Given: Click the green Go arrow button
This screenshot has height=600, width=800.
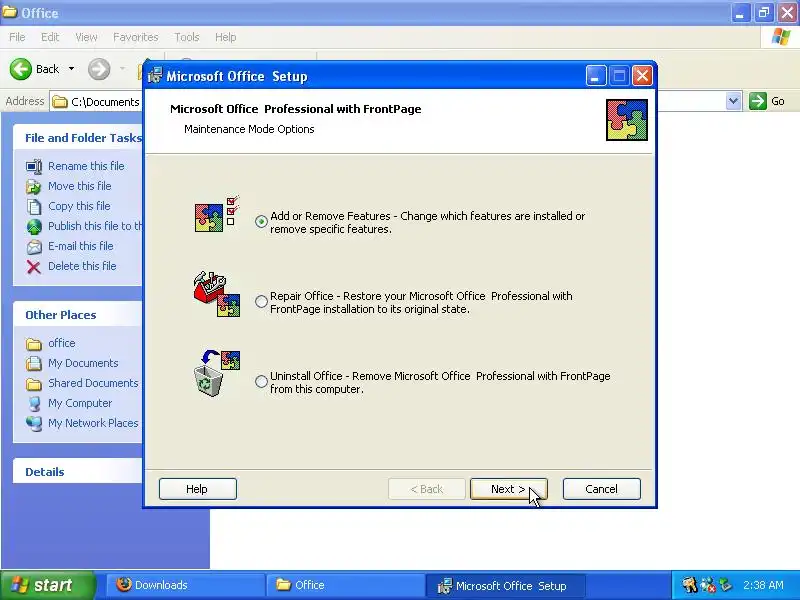Looking at the screenshot, I should (x=758, y=101).
